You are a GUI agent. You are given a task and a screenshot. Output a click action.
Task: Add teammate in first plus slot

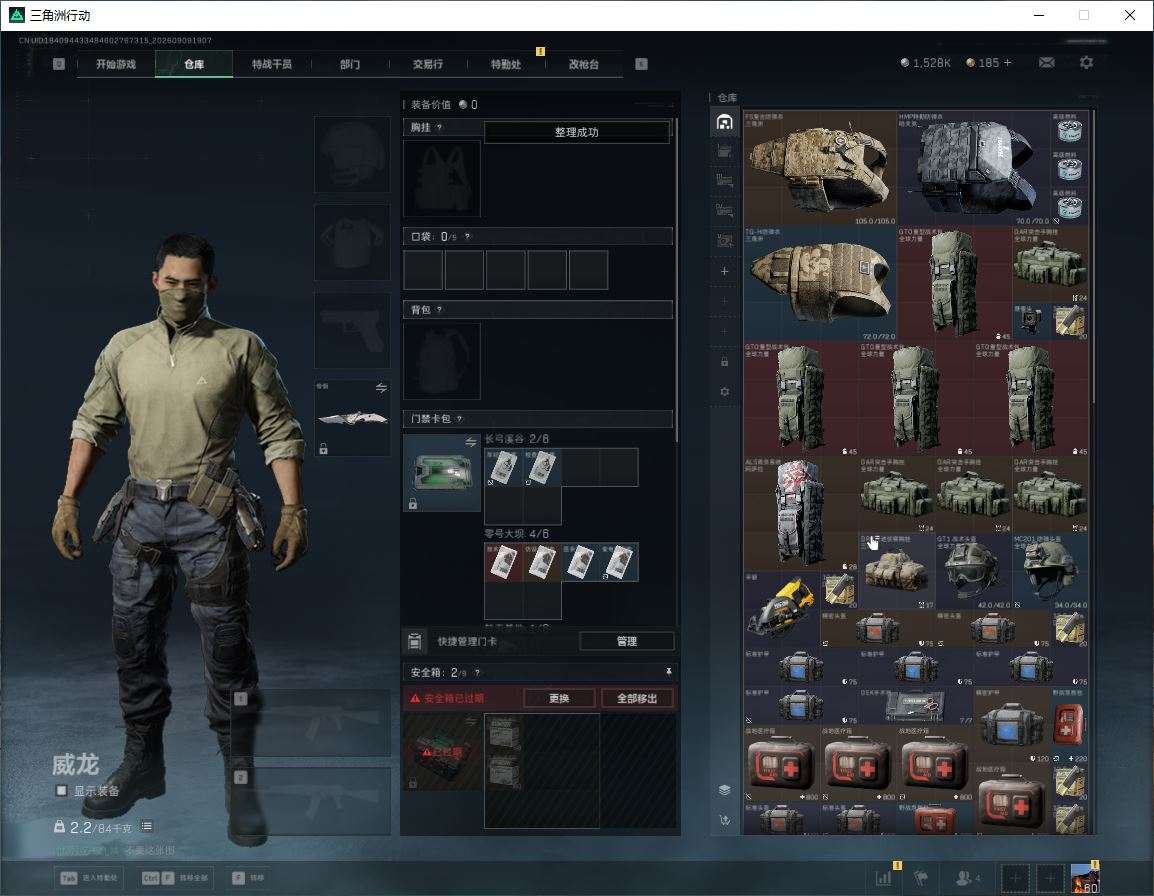click(1014, 878)
